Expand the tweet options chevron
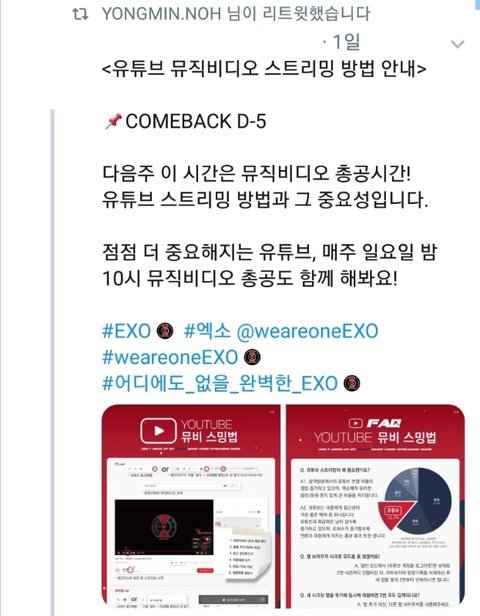Image resolution: width=480 pixels, height=616 pixels. click(x=457, y=44)
